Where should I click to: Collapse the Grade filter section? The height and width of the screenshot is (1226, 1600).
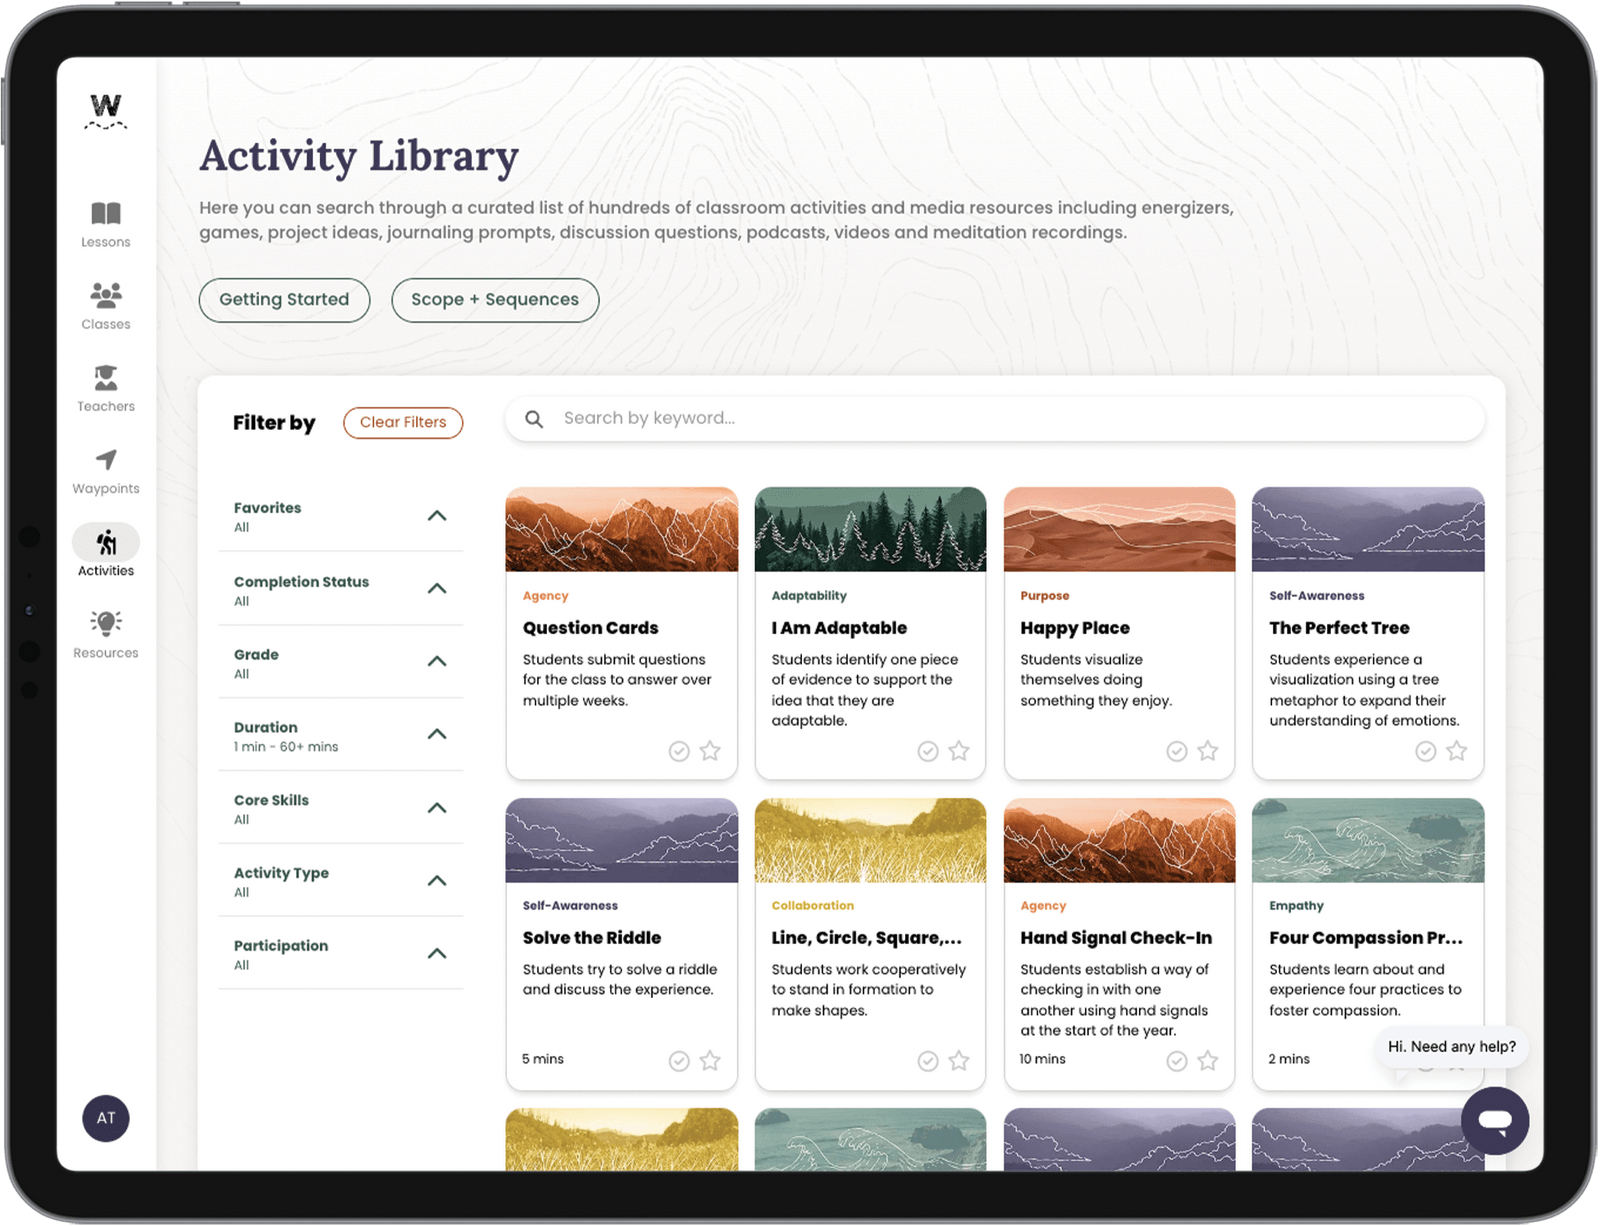point(437,661)
